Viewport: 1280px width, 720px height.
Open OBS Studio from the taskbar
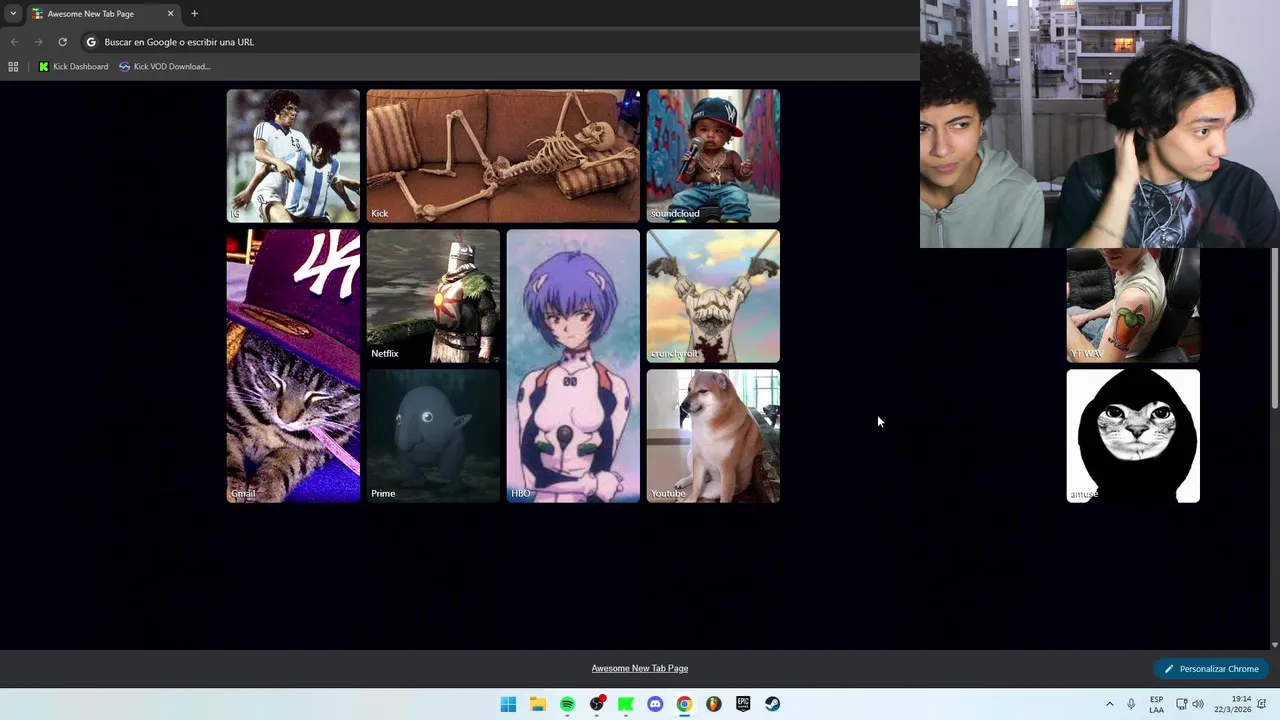597,704
